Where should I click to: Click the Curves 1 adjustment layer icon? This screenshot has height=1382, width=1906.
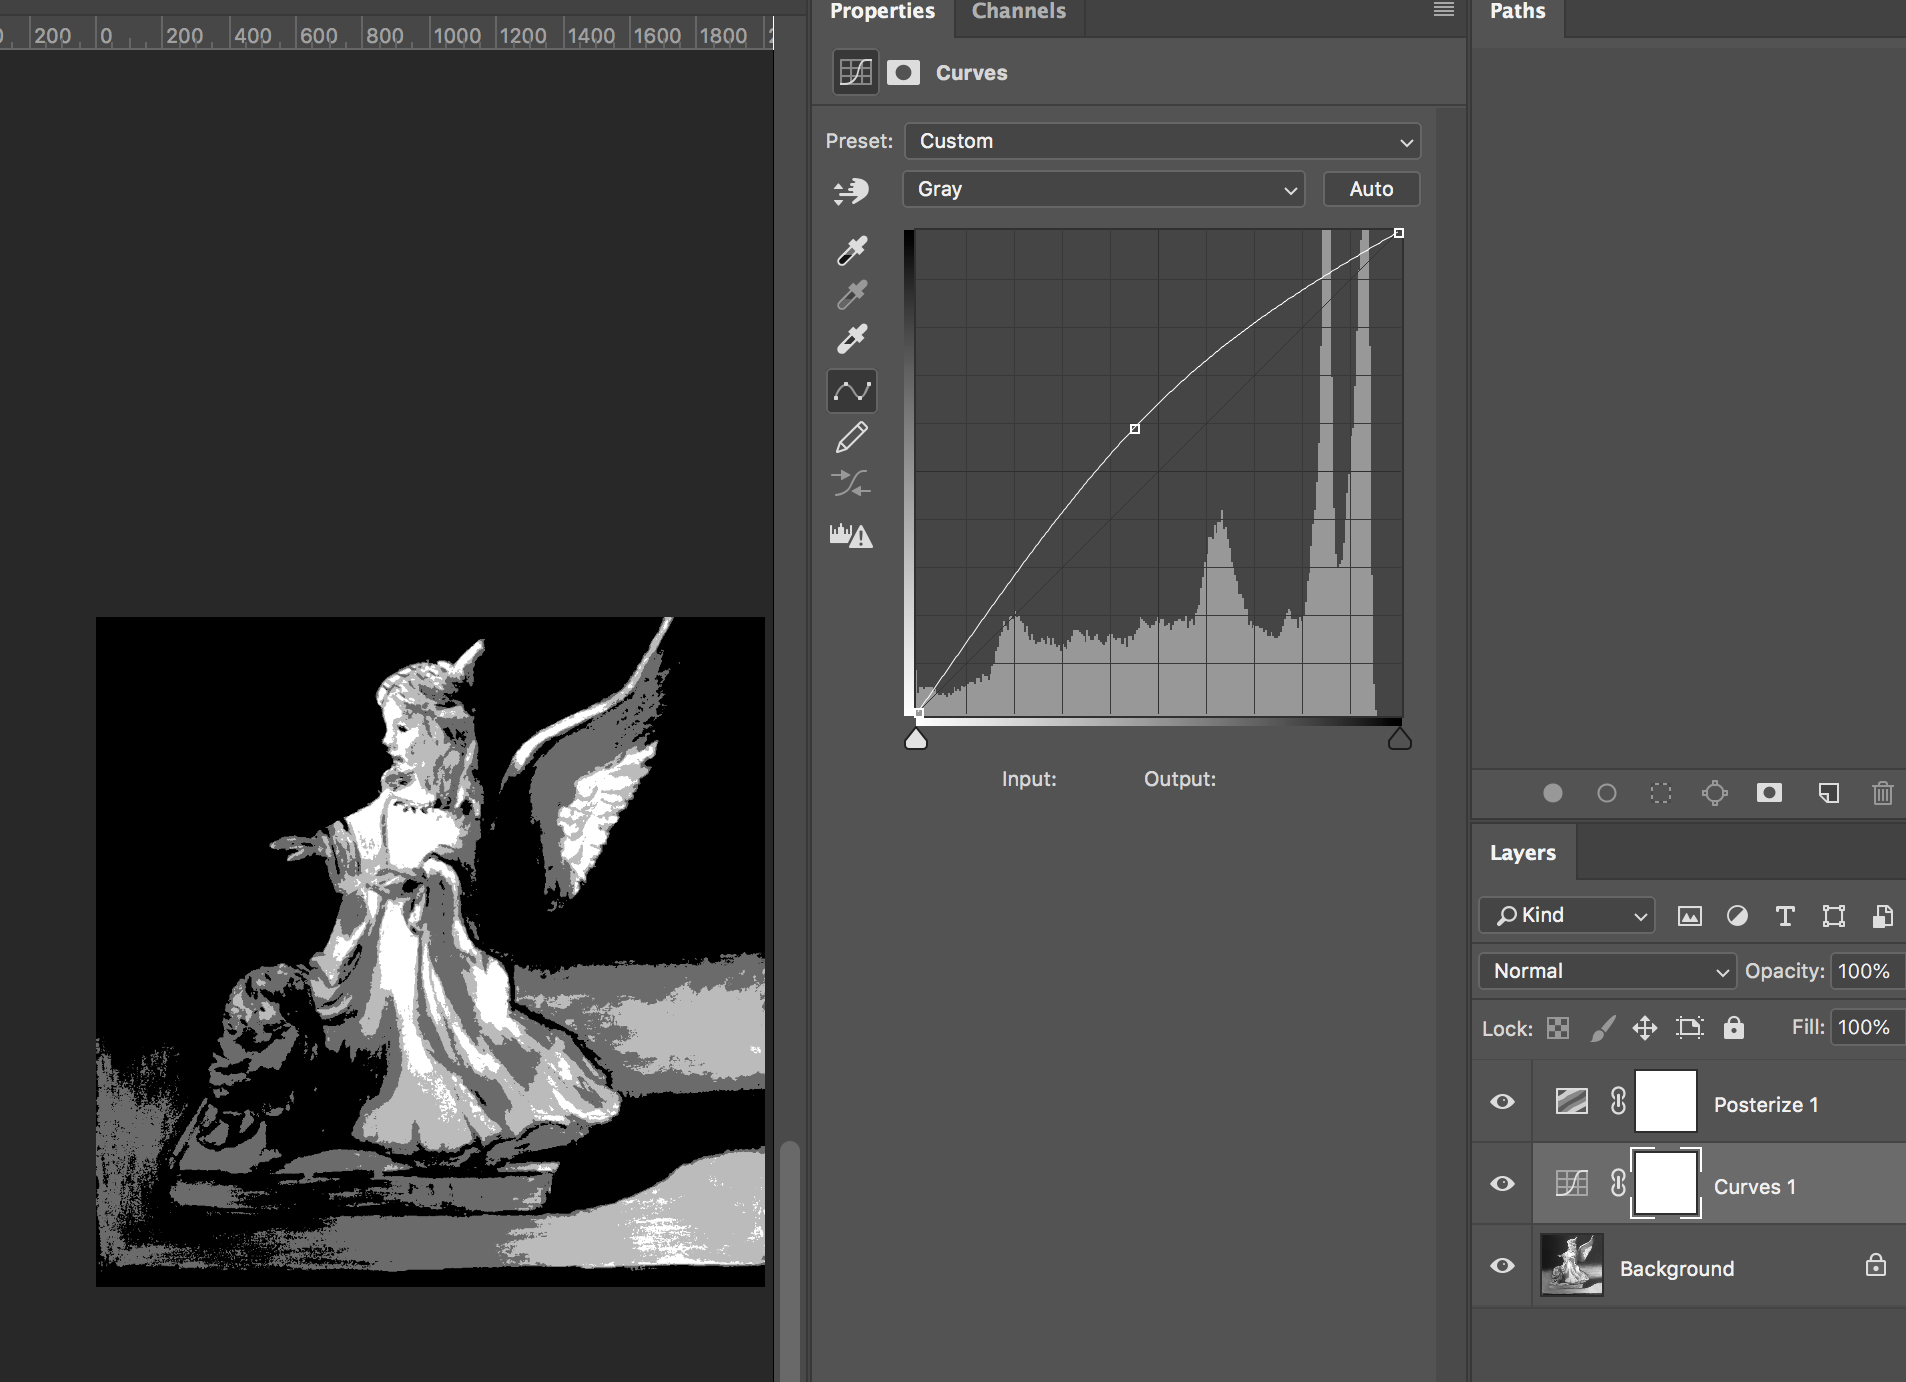tap(1572, 1184)
